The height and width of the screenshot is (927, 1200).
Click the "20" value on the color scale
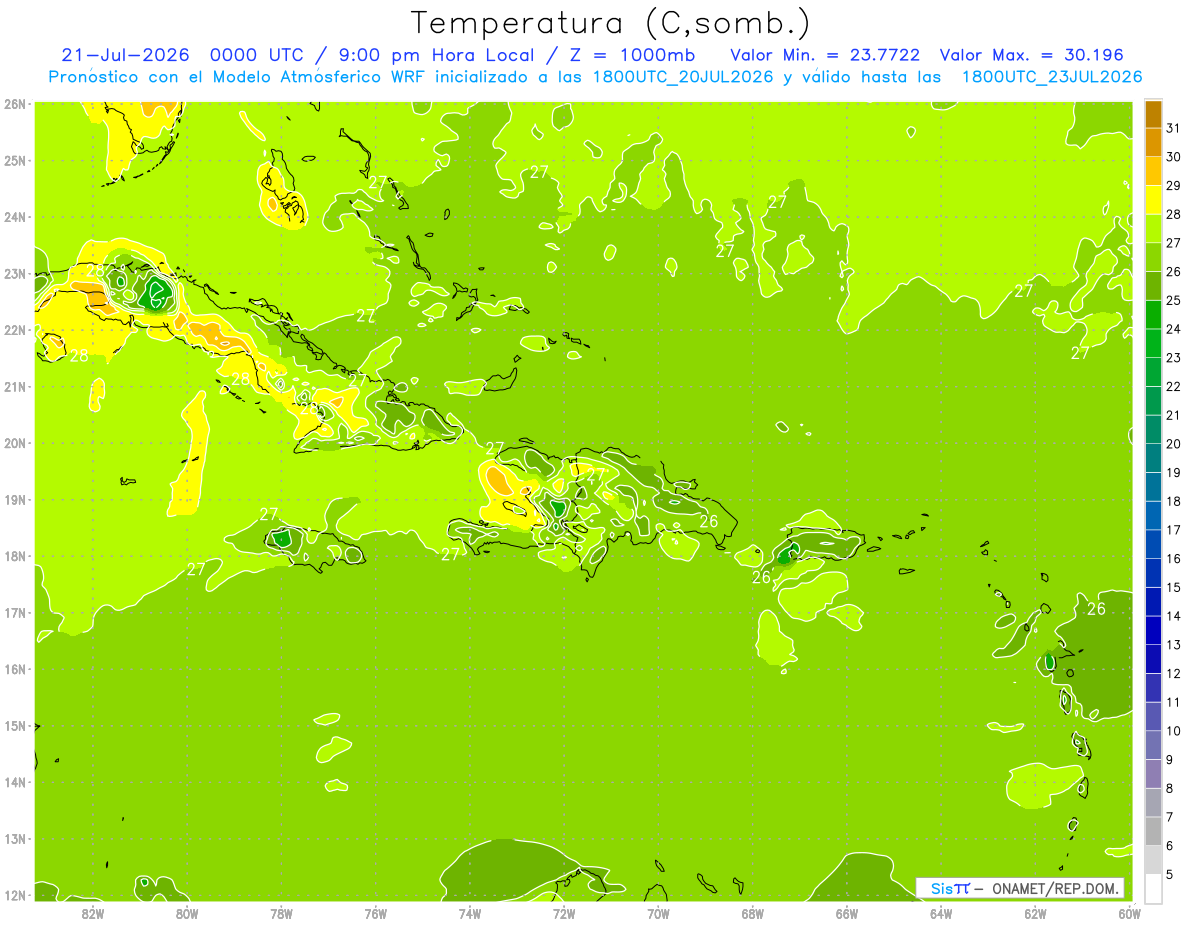pos(1173,444)
